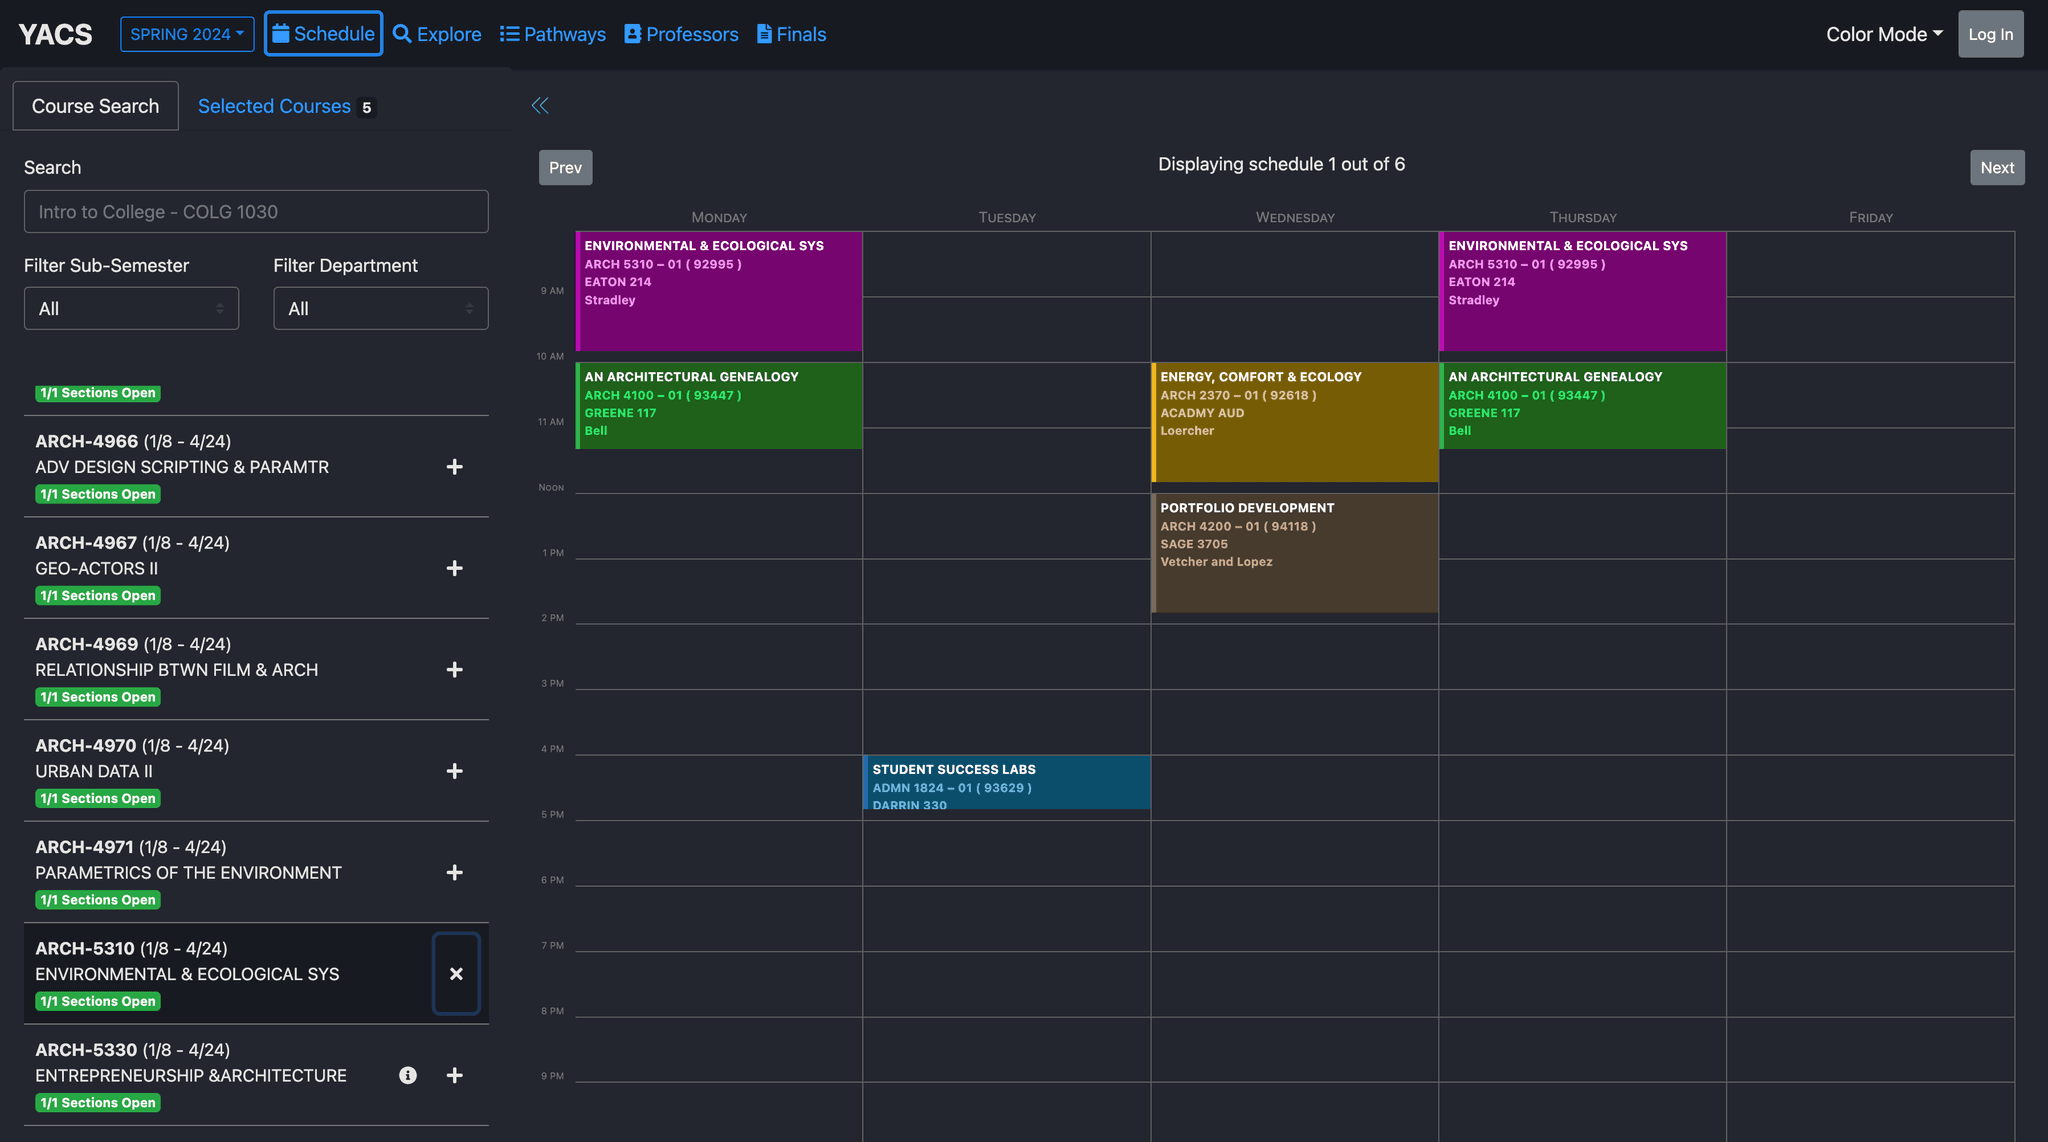Viewport: 2048px width, 1142px height.
Task: Open Color Mode menu
Action: pos(1884,34)
